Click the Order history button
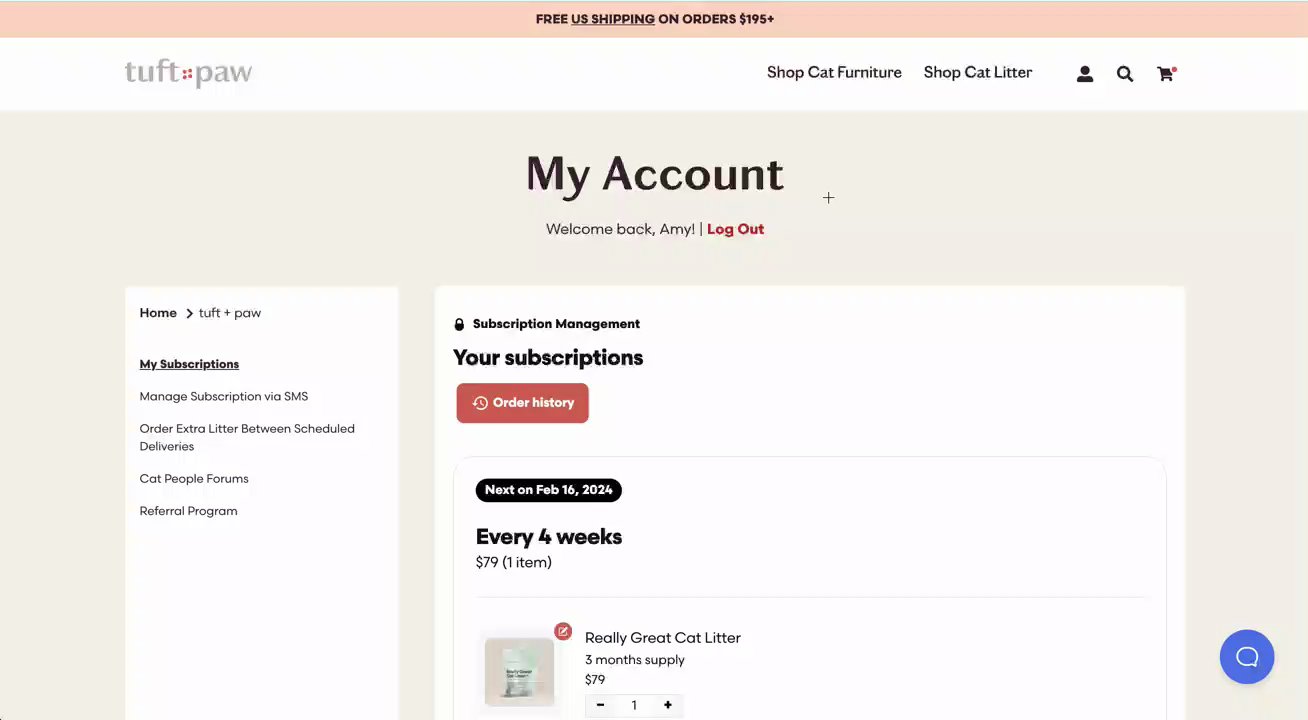Image resolution: width=1308 pixels, height=720 pixels. [x=522, y=403]
